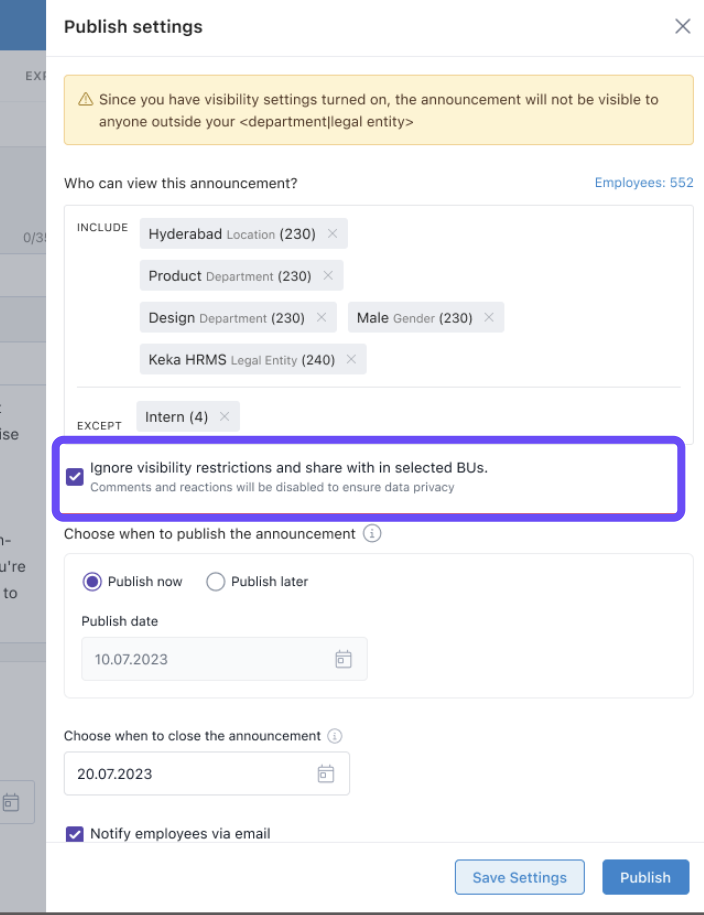Open calendar icon for close date
This screenshot has height=915, width=704.
325,774
